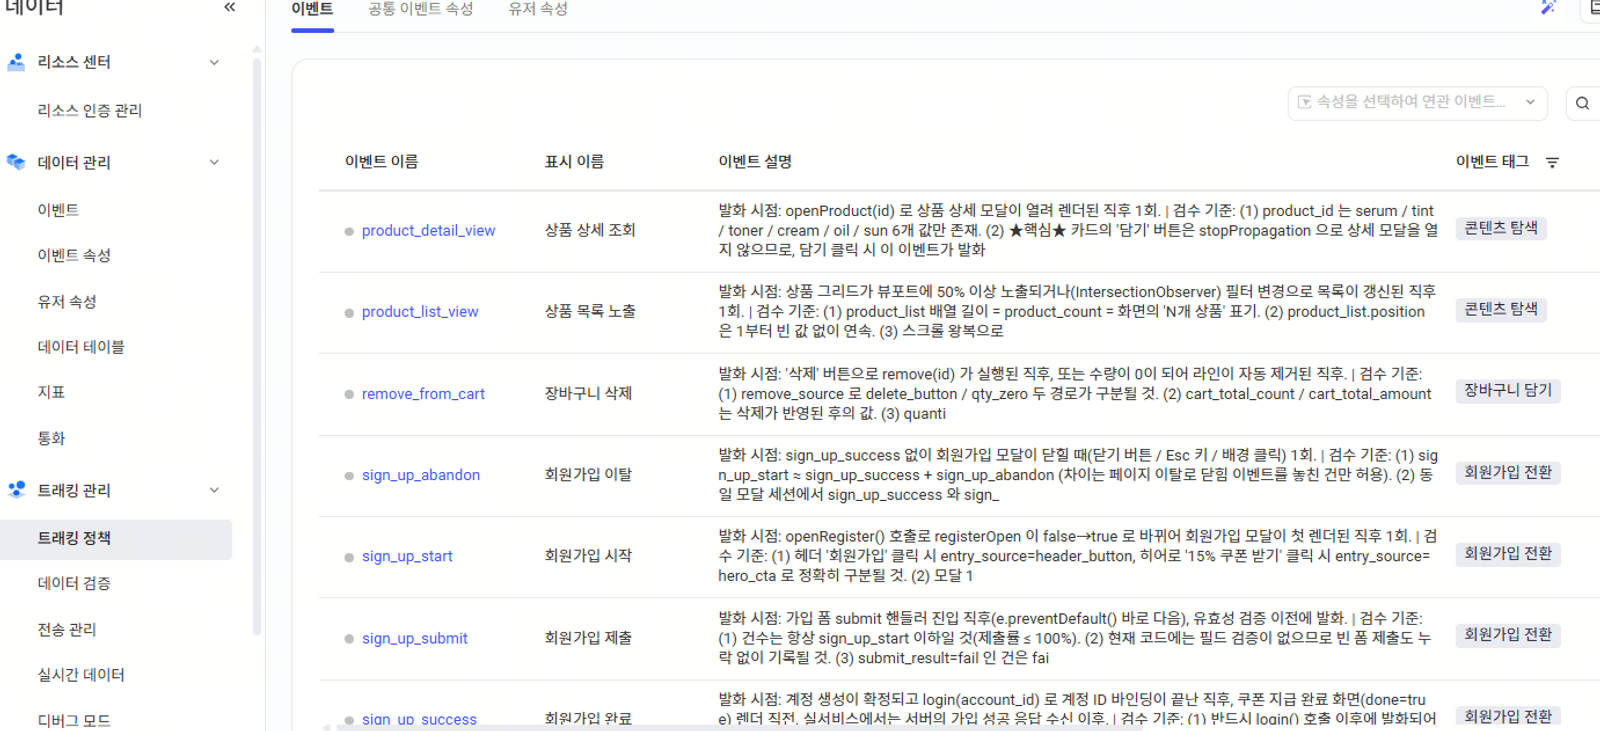The height and width of the screenshot is (731, 1600).
Task: Open the sign_up_success event link
Action: click(x=419, y=719)
